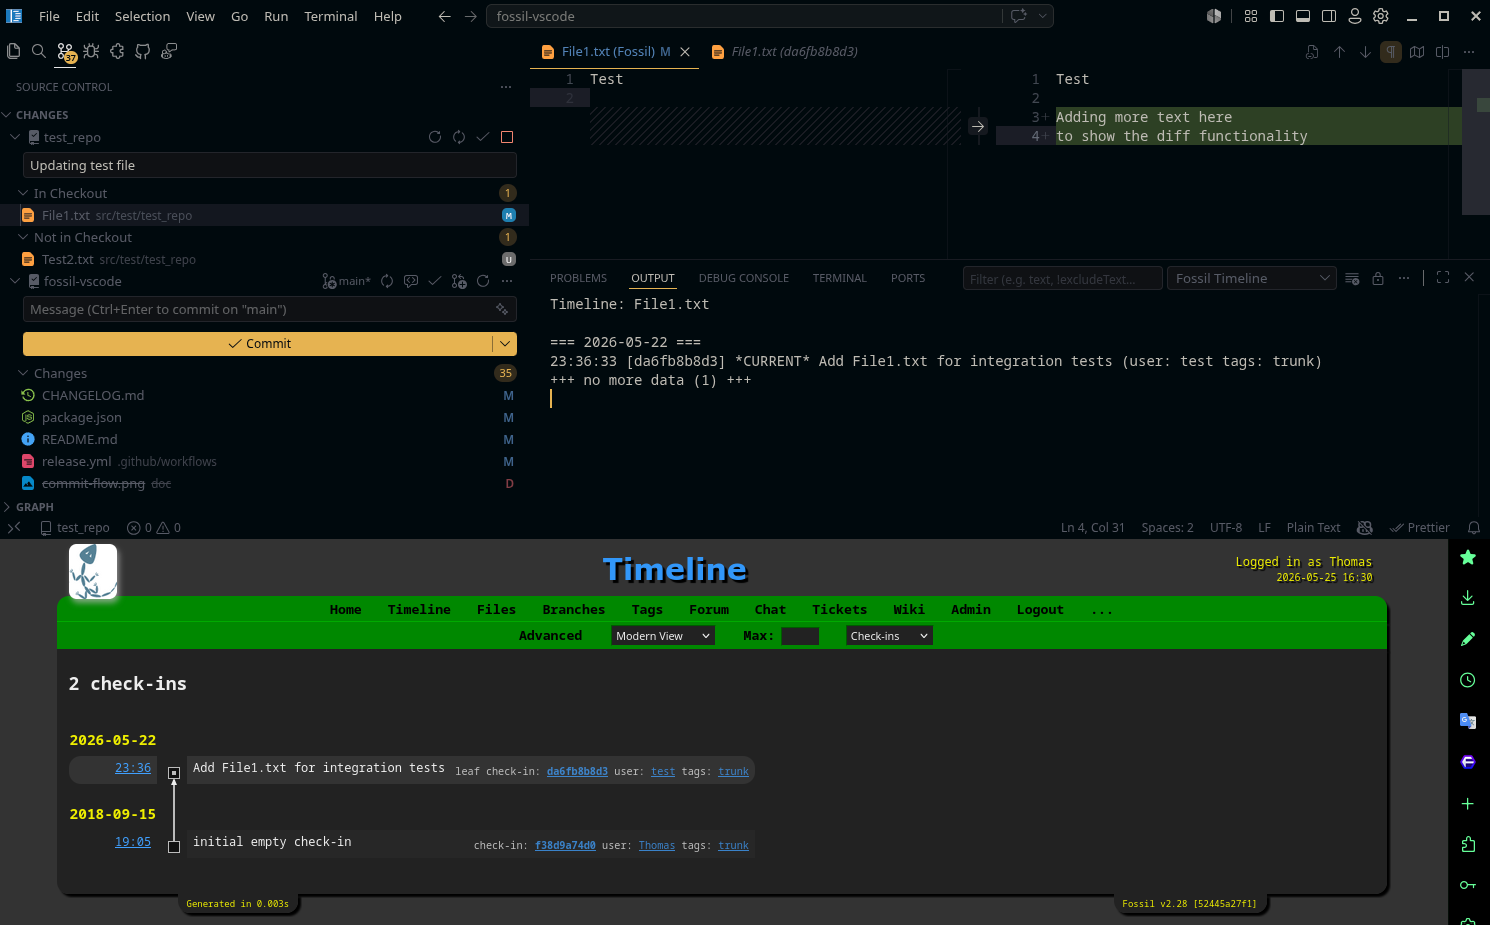
Task: Click the yellow Commit button
Action: coord(258,343)
